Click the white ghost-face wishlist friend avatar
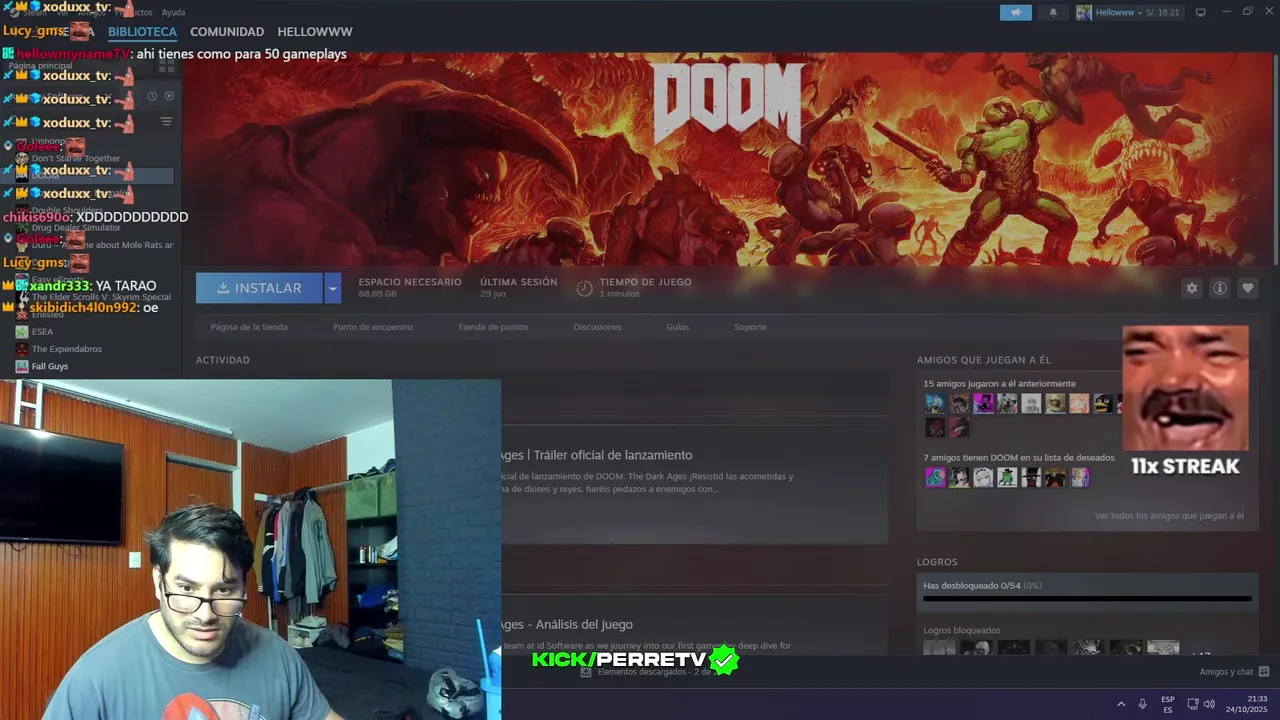Viewport: 1280px width, 720px height. (983, 478)
